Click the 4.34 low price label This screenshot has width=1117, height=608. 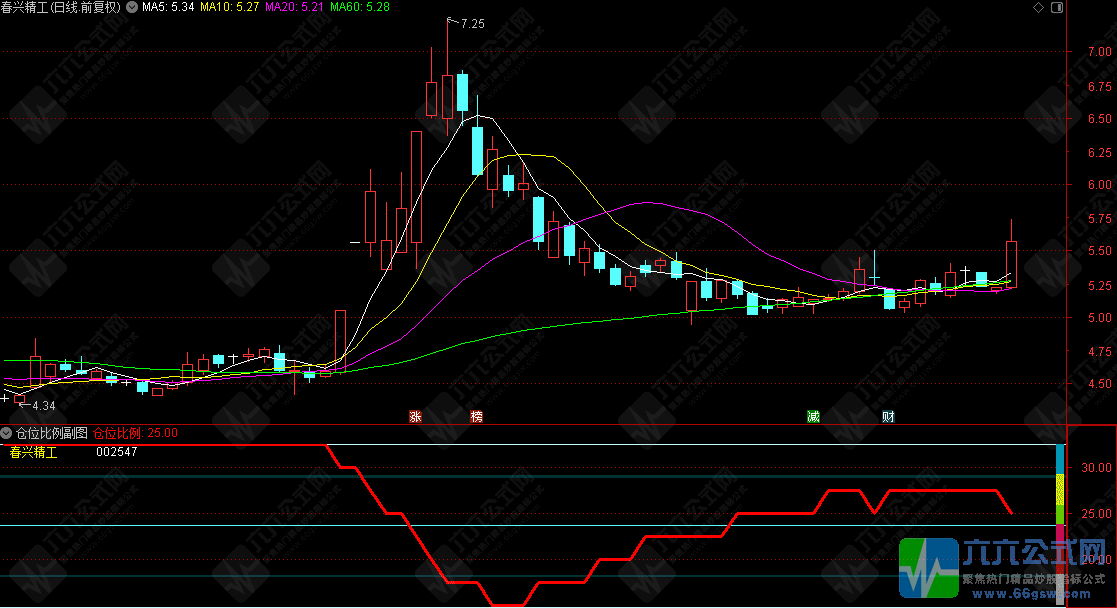[x=43, y=406]
